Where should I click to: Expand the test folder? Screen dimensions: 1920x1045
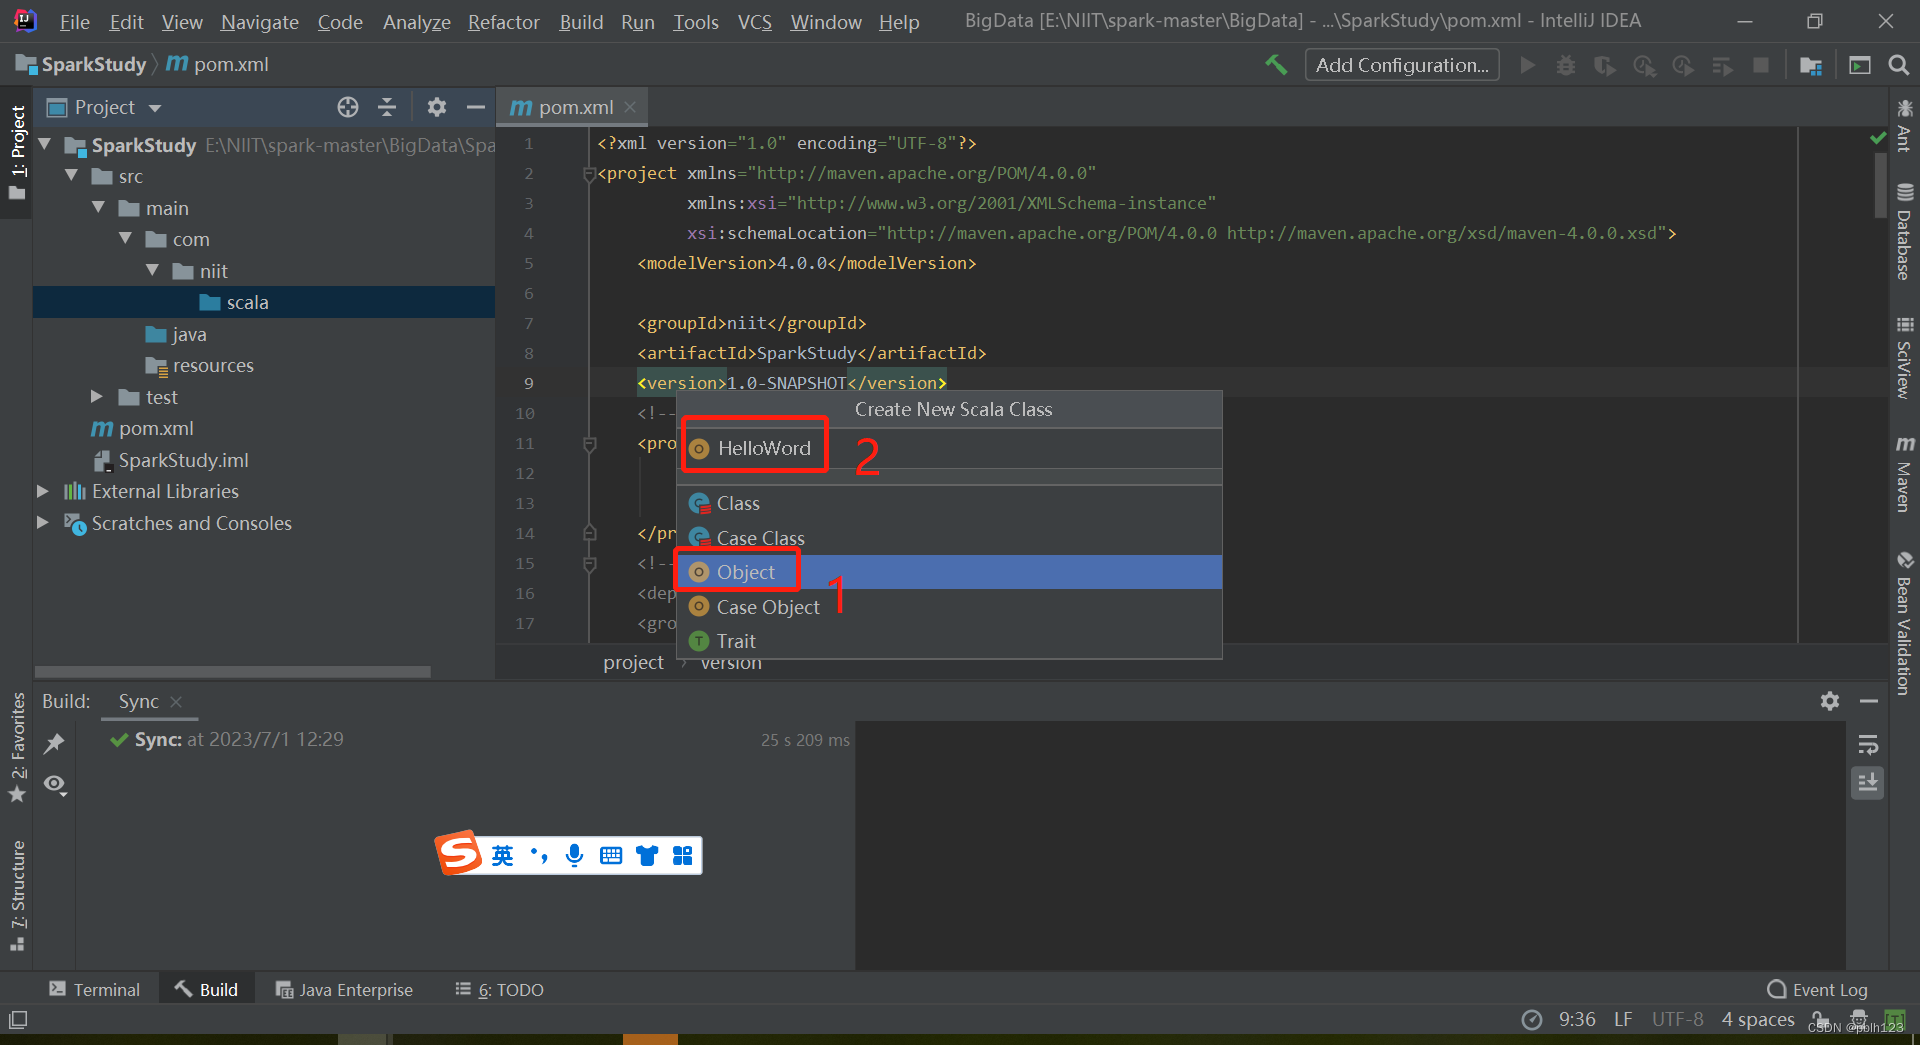point(98,397)
